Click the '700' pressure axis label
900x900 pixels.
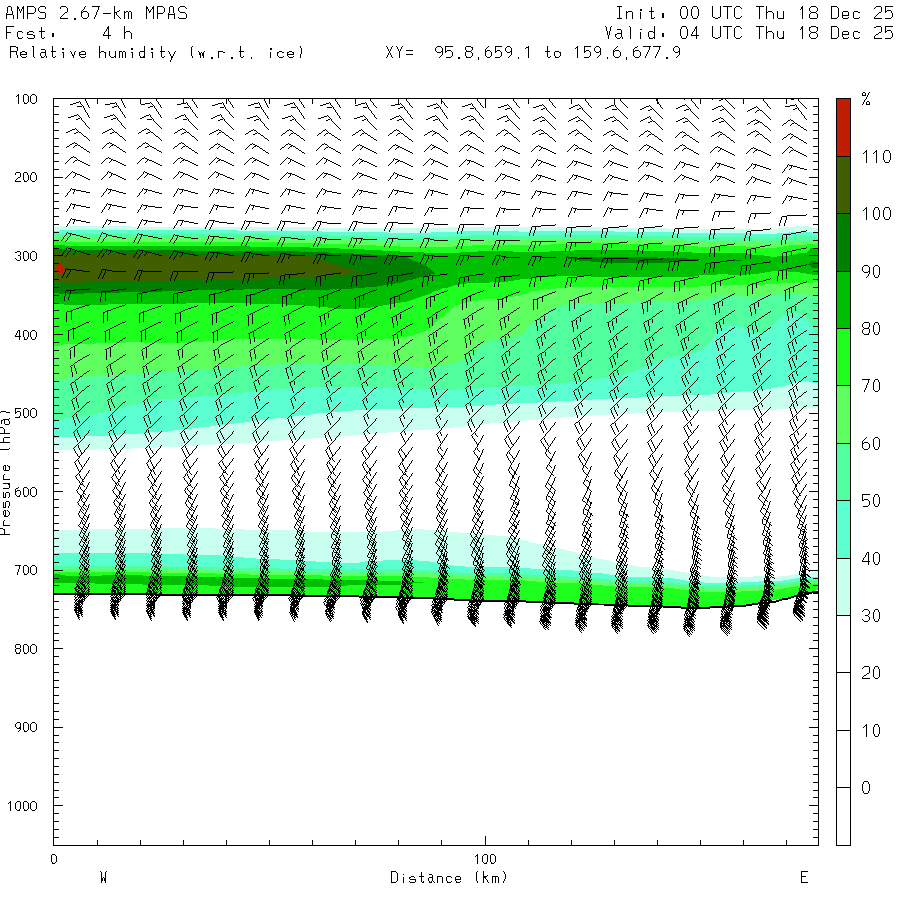tap(26, 571)
